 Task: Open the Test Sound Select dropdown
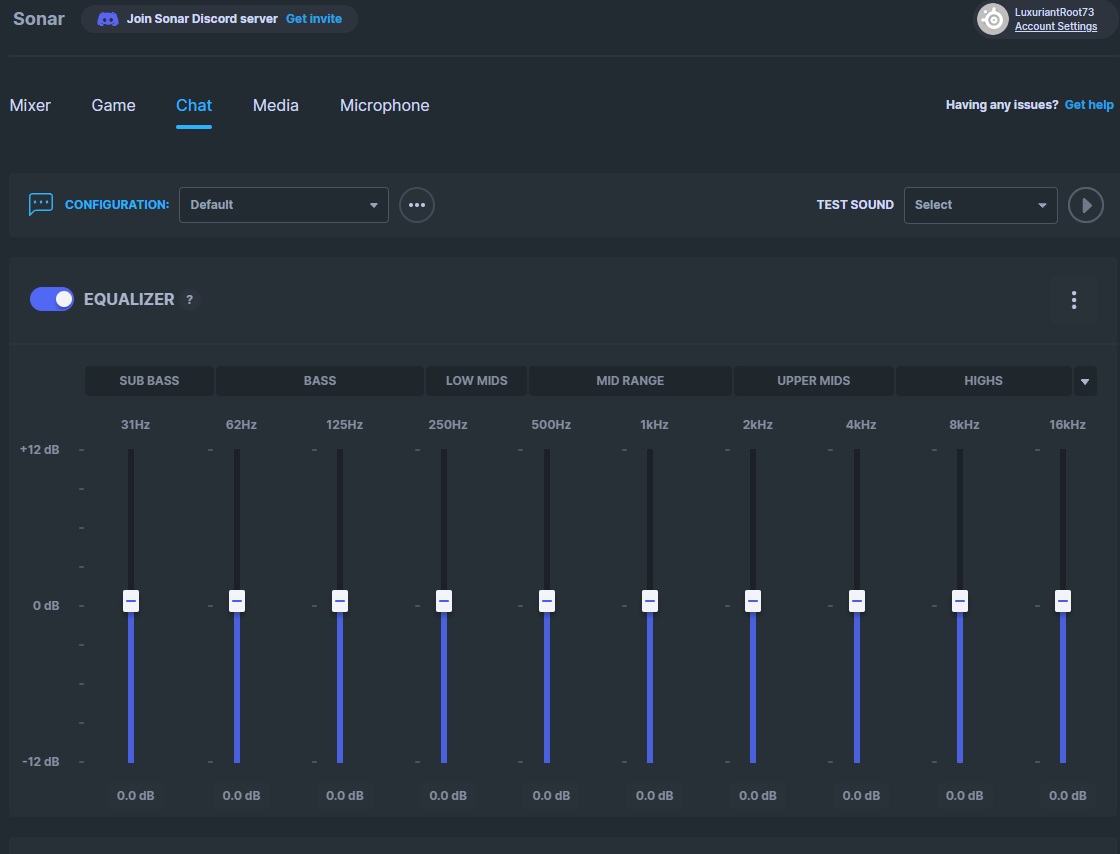(980, 205)
